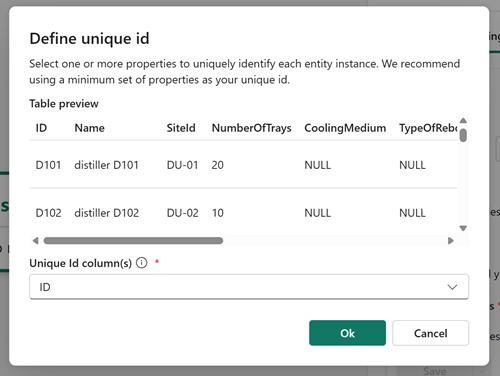Image resolution: width=500 pixels, height=376 pixels.
Task: Click the 10 NumberOfTrays cell
Action: pos(218,213)
